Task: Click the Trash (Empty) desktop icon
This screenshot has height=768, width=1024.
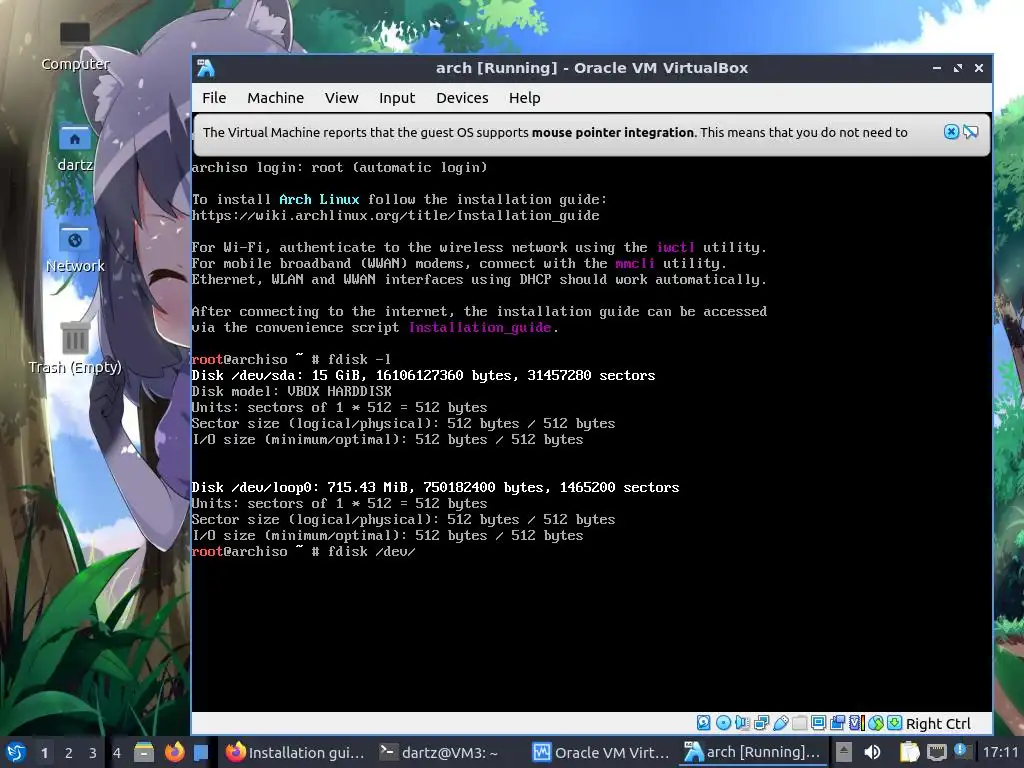Action: click(75, 349)
